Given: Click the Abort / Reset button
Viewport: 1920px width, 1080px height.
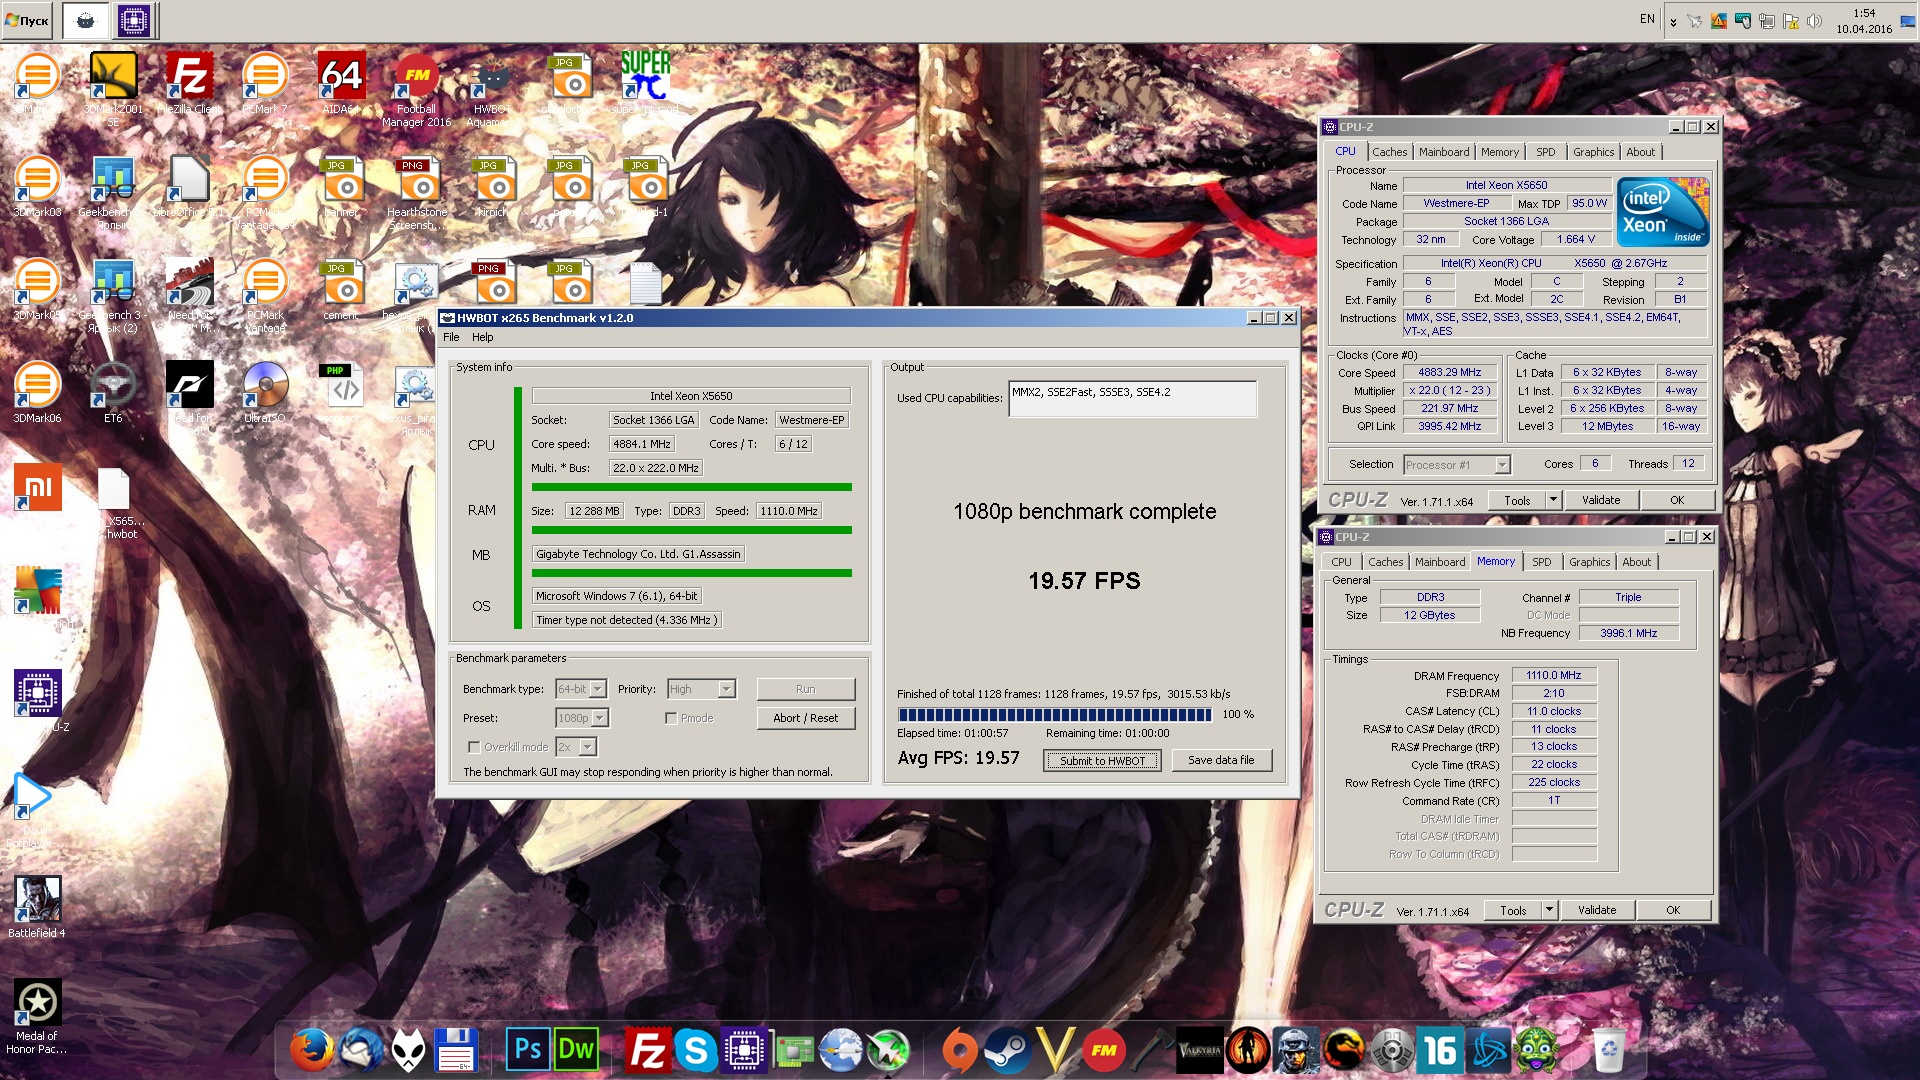Looking at the screenshot, I should click(x=805, y=718).
